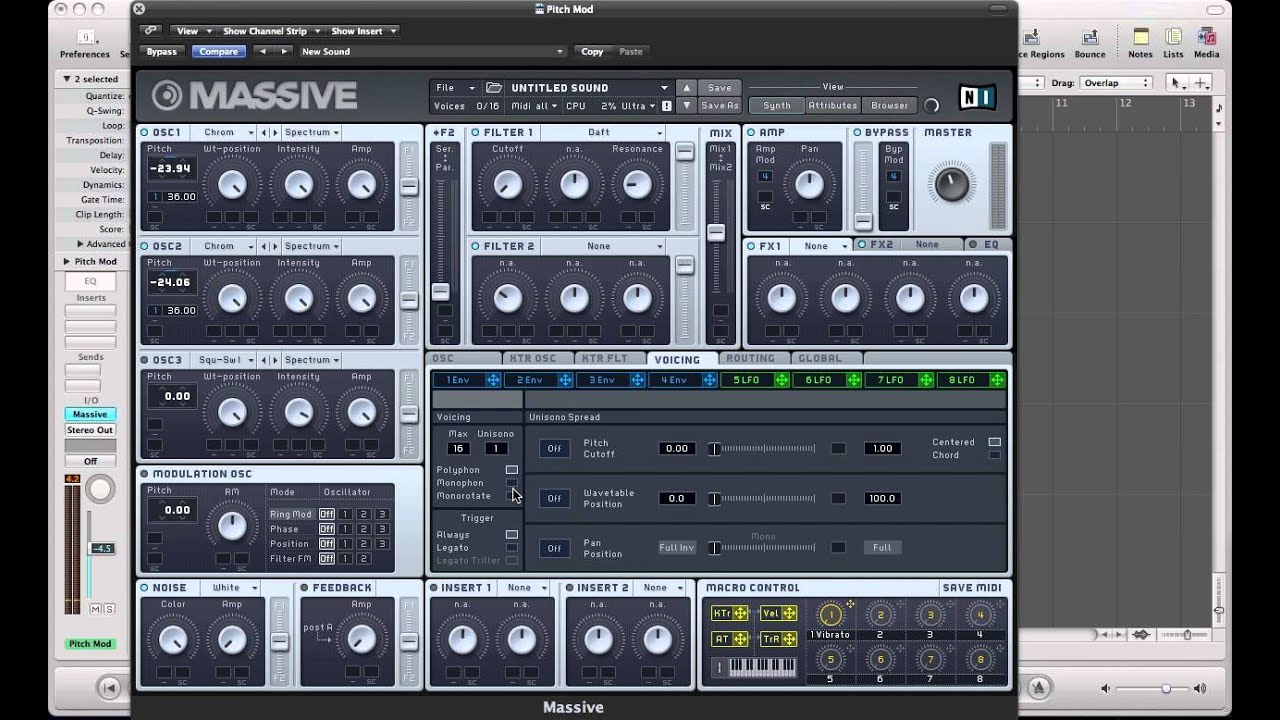Click the 4 Env modulation drag handle
1280x720 pixels.
coord(709,380)
